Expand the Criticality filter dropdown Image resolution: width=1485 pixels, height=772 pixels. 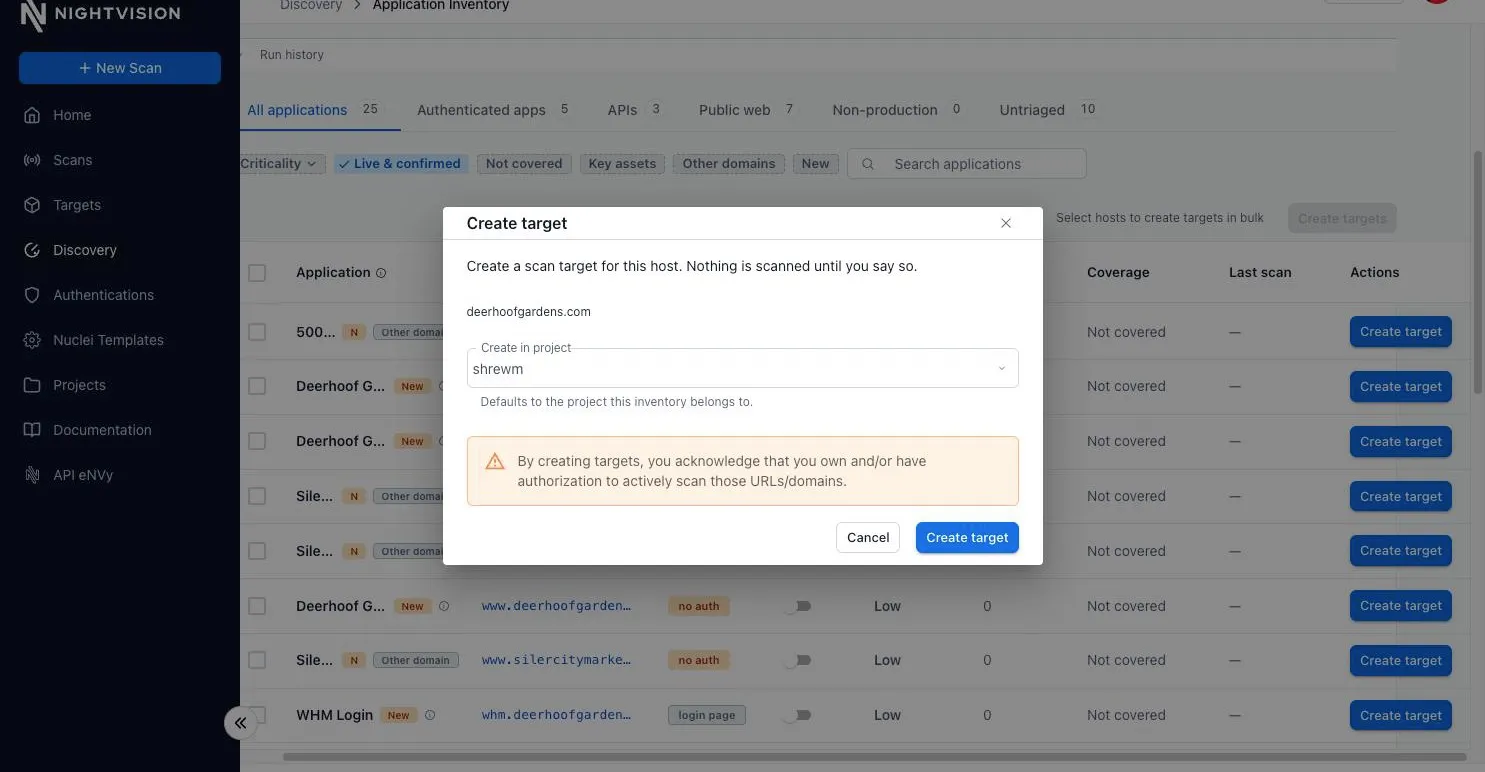[x=282, y=164]
